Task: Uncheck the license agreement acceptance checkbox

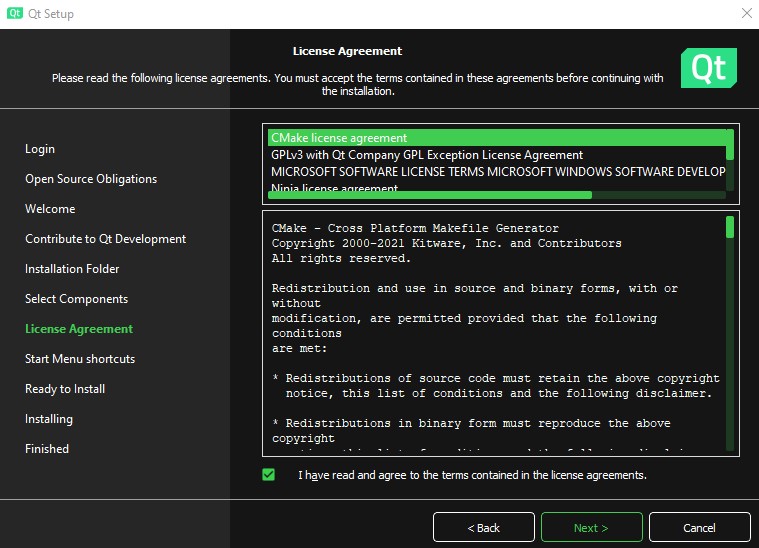Action: 269,474
